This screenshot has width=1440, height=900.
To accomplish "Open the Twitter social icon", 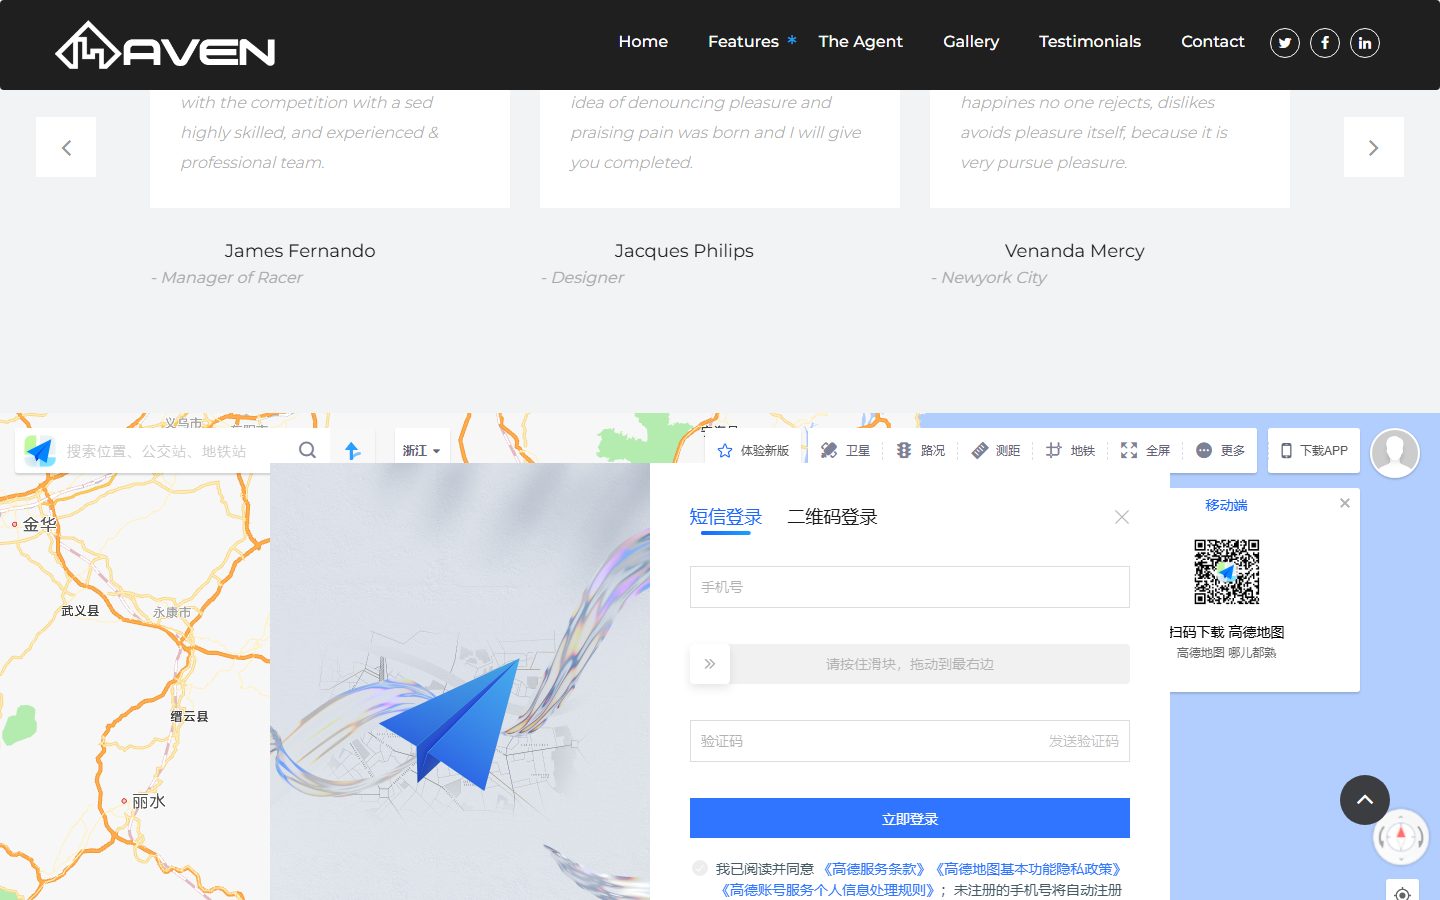I will (x=1285, y=43).
